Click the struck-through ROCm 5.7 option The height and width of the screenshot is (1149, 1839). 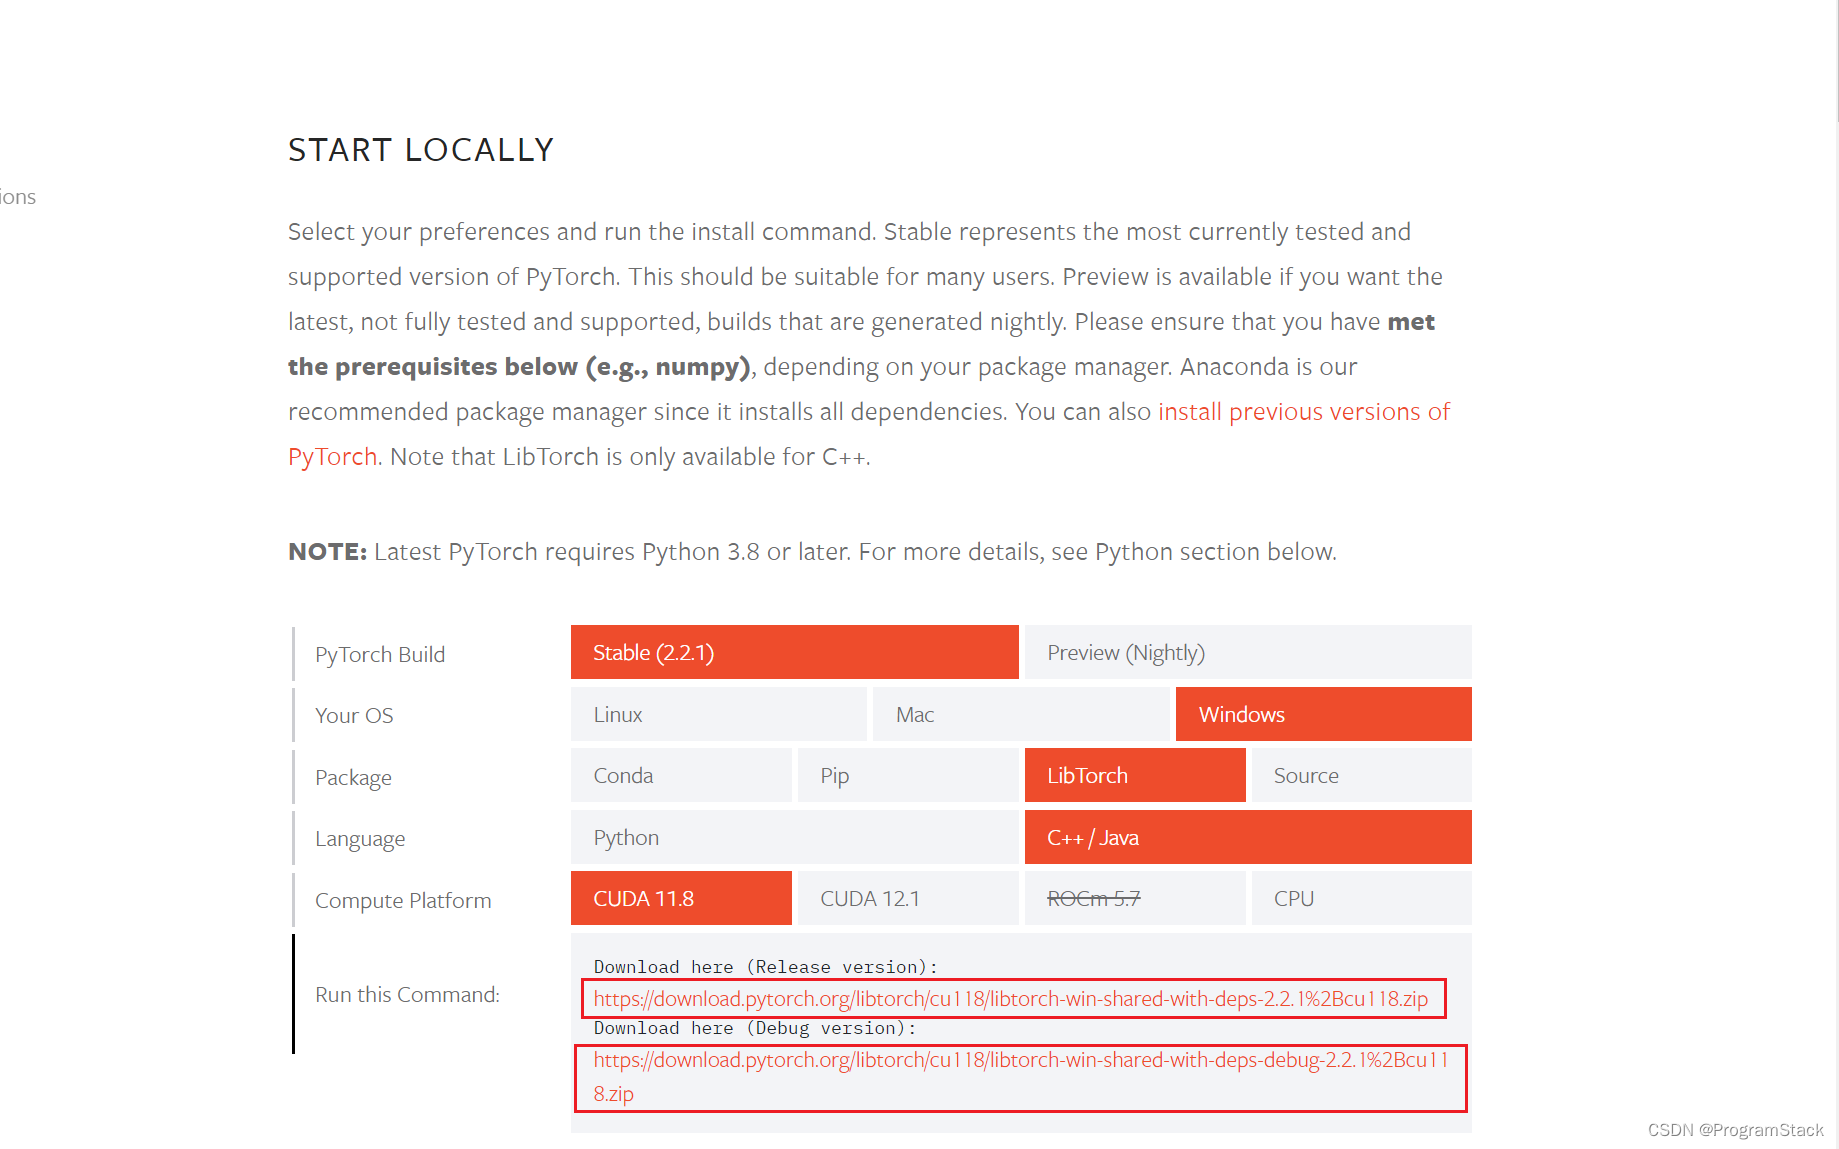pos(1134,897)
